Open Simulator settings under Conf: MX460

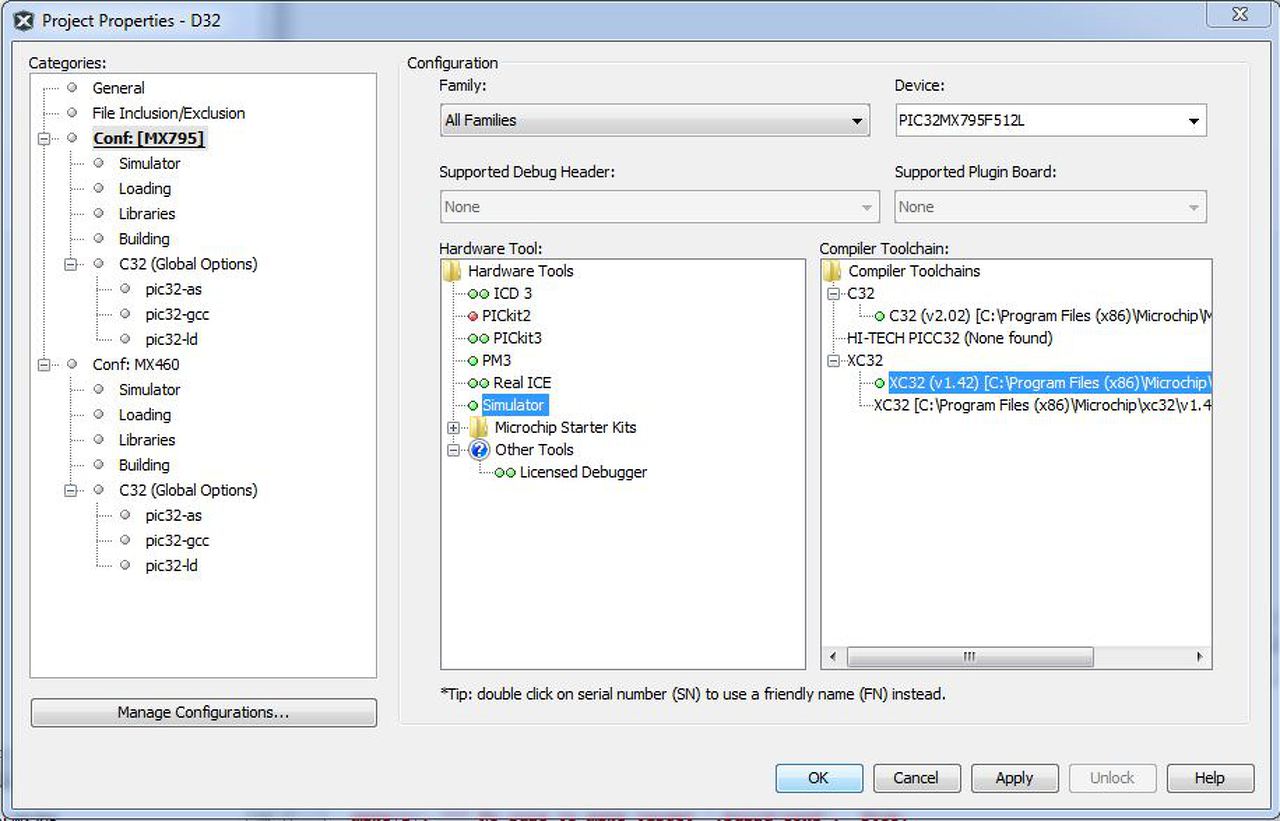149,390
